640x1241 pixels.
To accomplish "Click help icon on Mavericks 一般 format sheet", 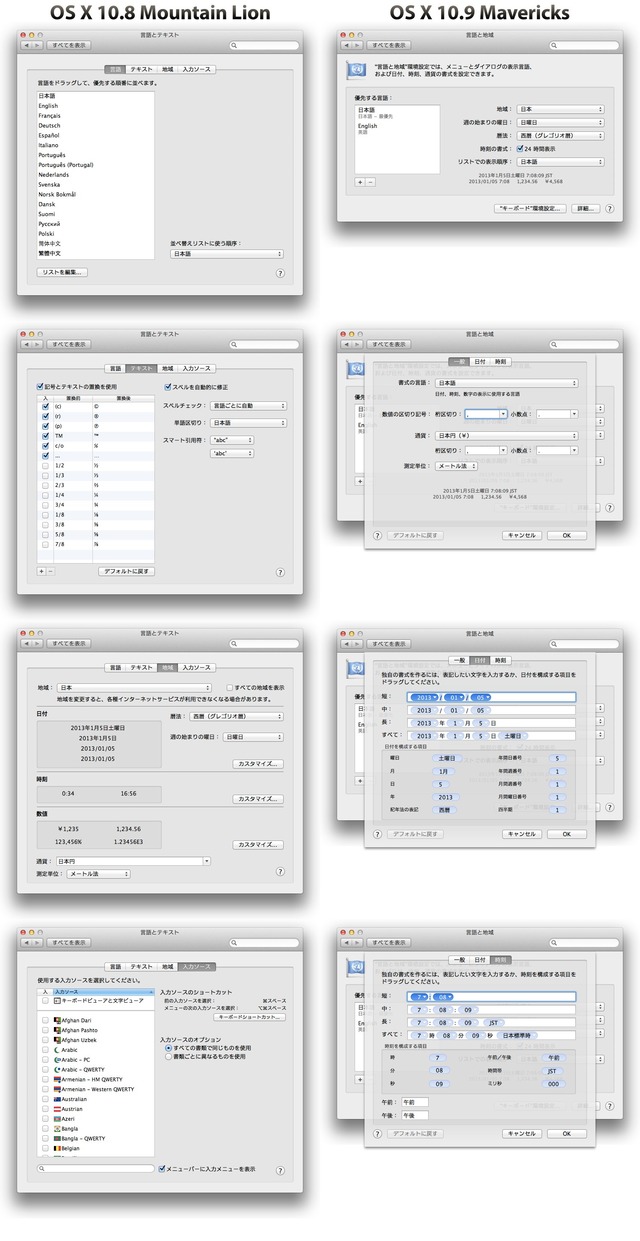I will (x=377, y=535).
